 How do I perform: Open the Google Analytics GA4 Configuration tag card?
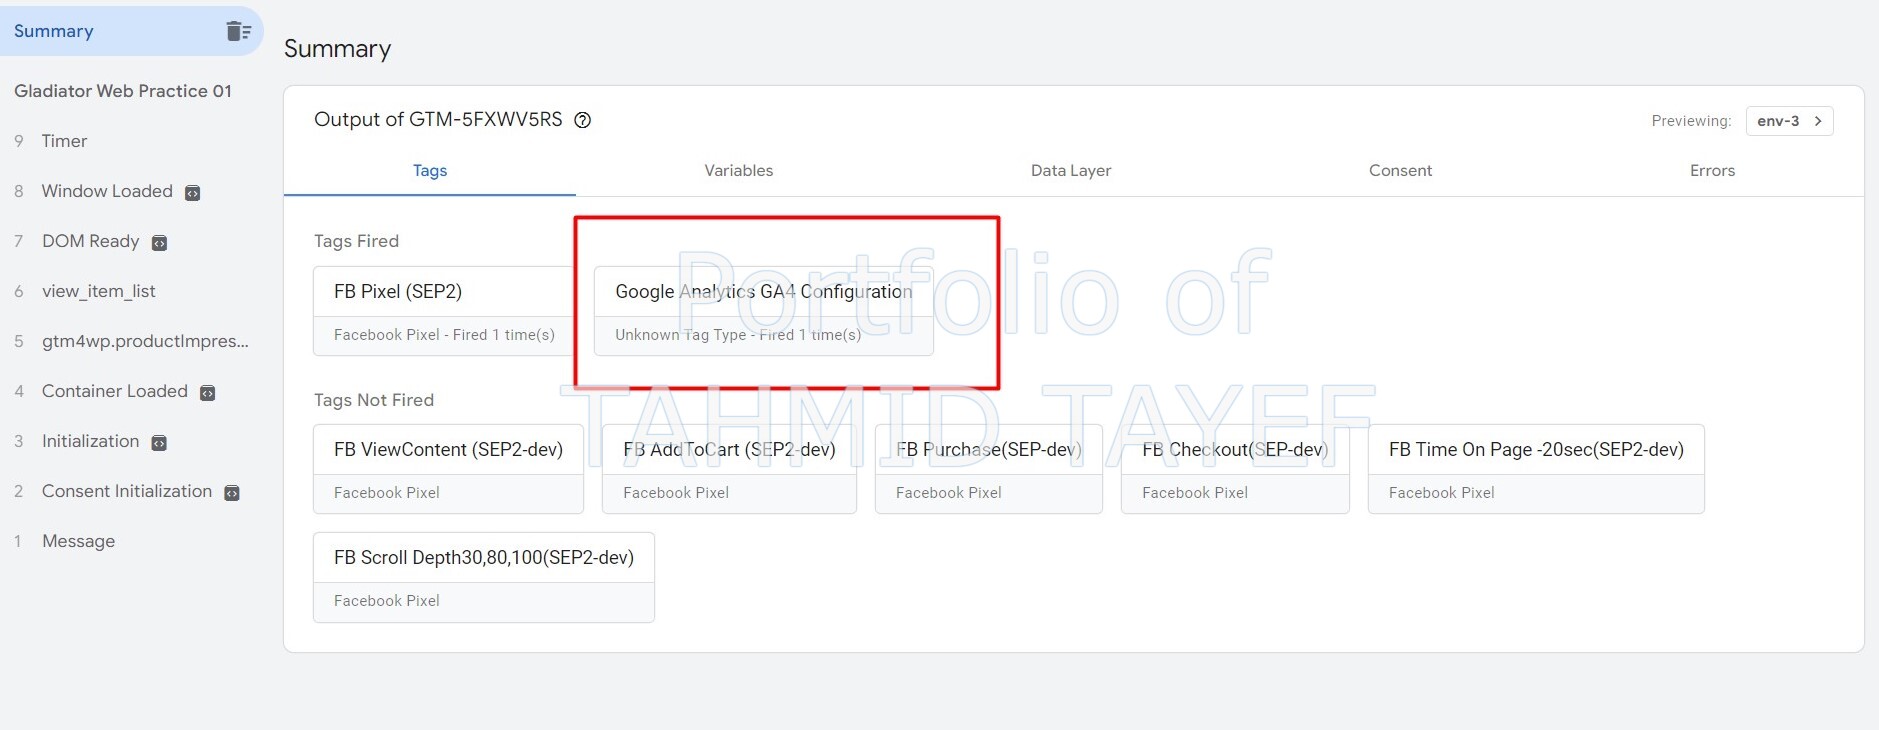click(x=764, y=311)
